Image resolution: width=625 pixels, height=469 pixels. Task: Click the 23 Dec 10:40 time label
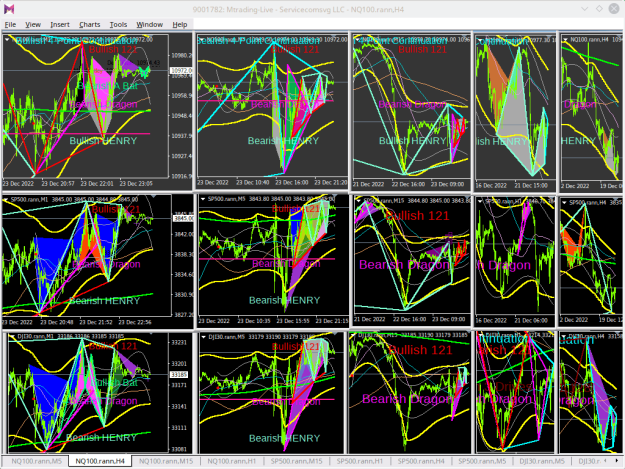coord(252,182)
